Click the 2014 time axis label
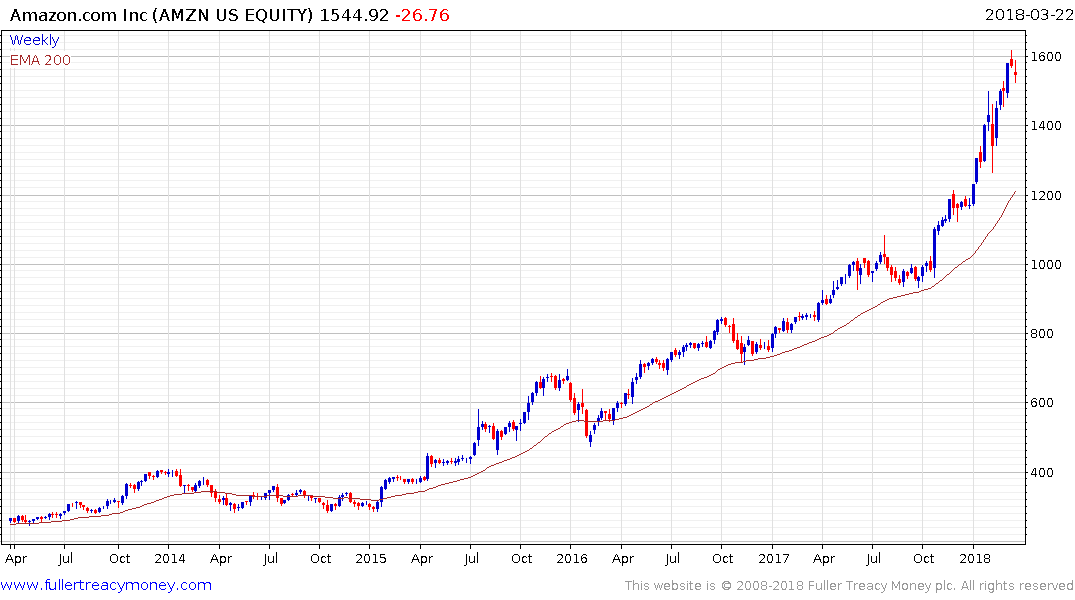1075x600 pixels. (x=169, y=558)
